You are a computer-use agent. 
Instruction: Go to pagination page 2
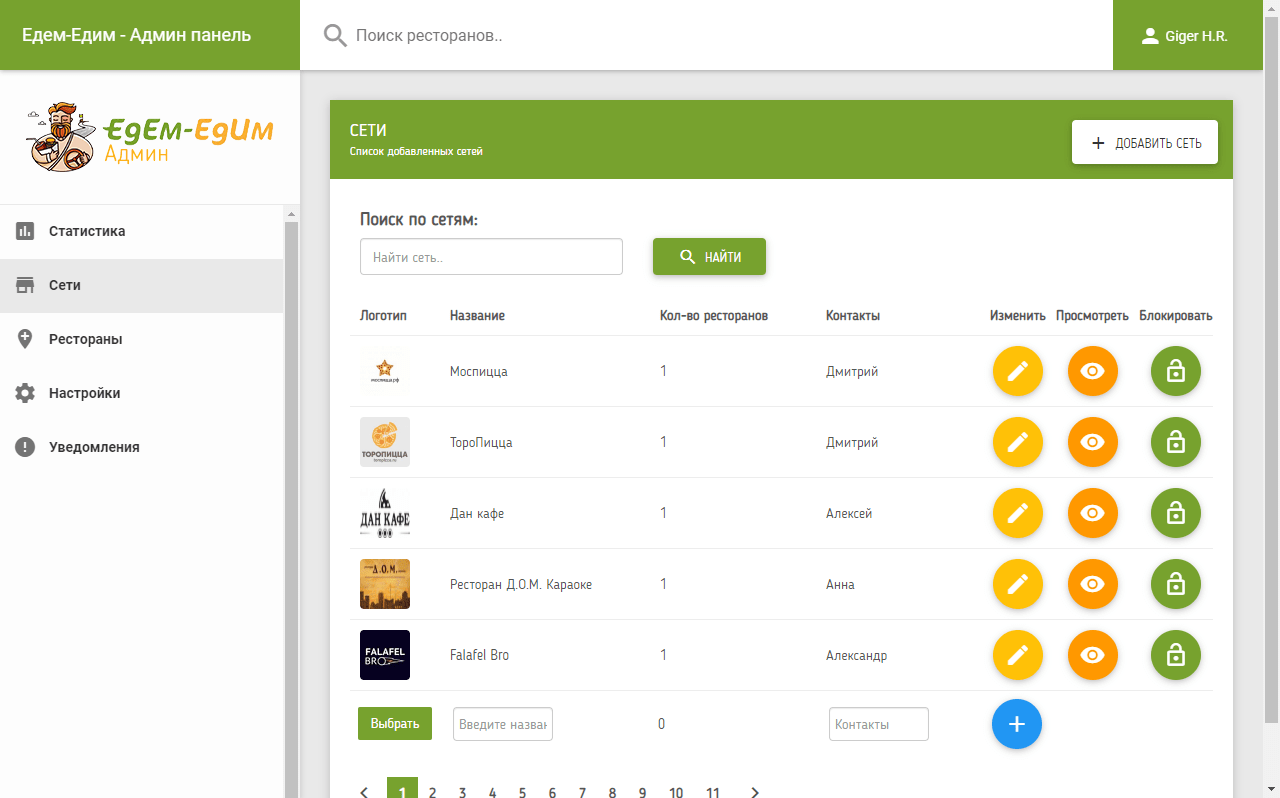click(432, 792)
